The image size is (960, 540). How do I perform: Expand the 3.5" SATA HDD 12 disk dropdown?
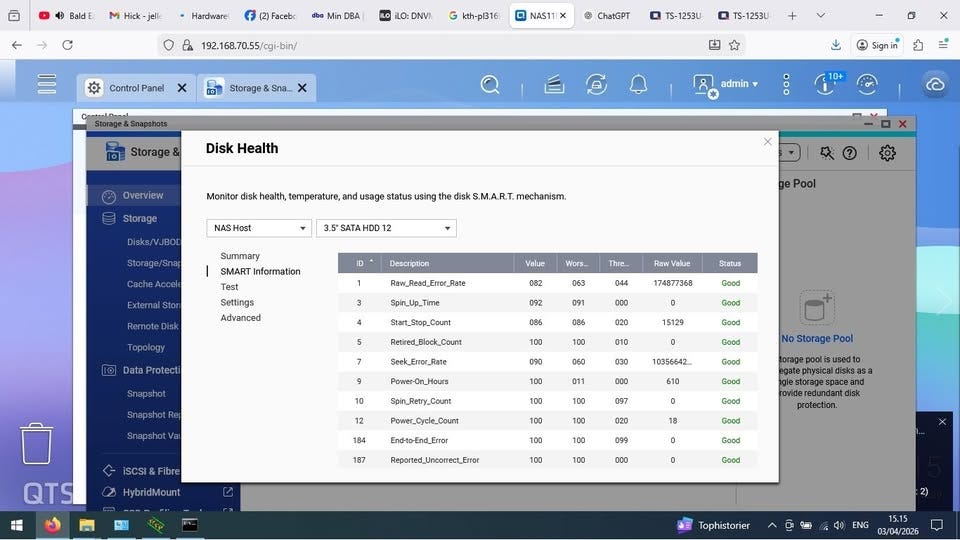click(x=386, y=228)
